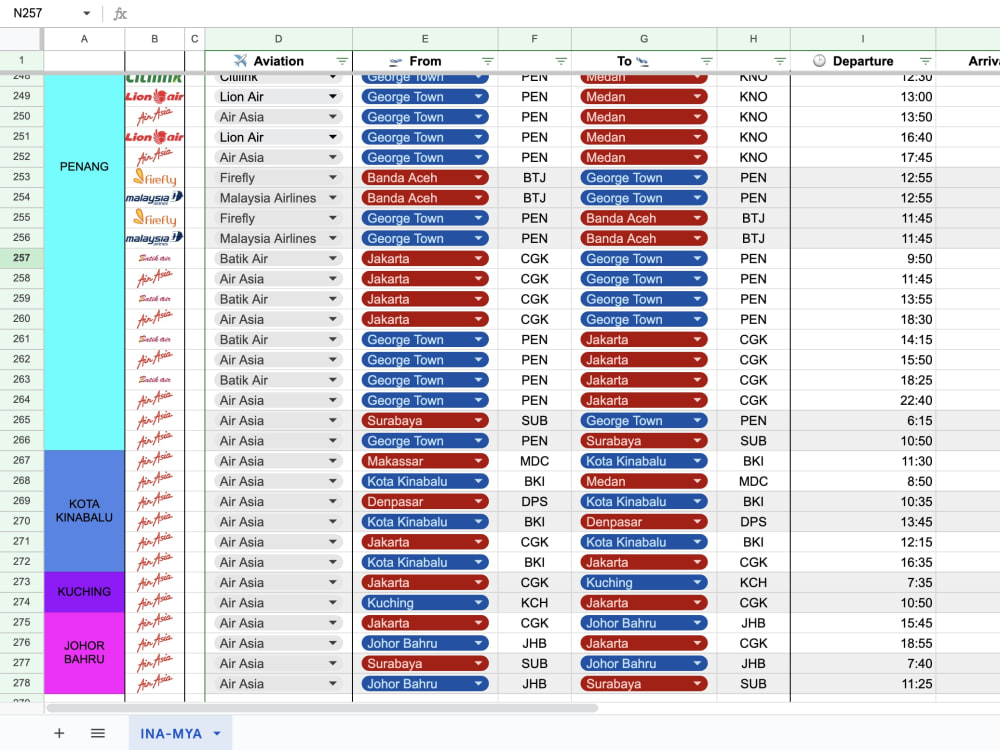This screenshot has height=750, width=1000.
Task: Click the Firefly logo in row 253
Action: pos(154,177)
